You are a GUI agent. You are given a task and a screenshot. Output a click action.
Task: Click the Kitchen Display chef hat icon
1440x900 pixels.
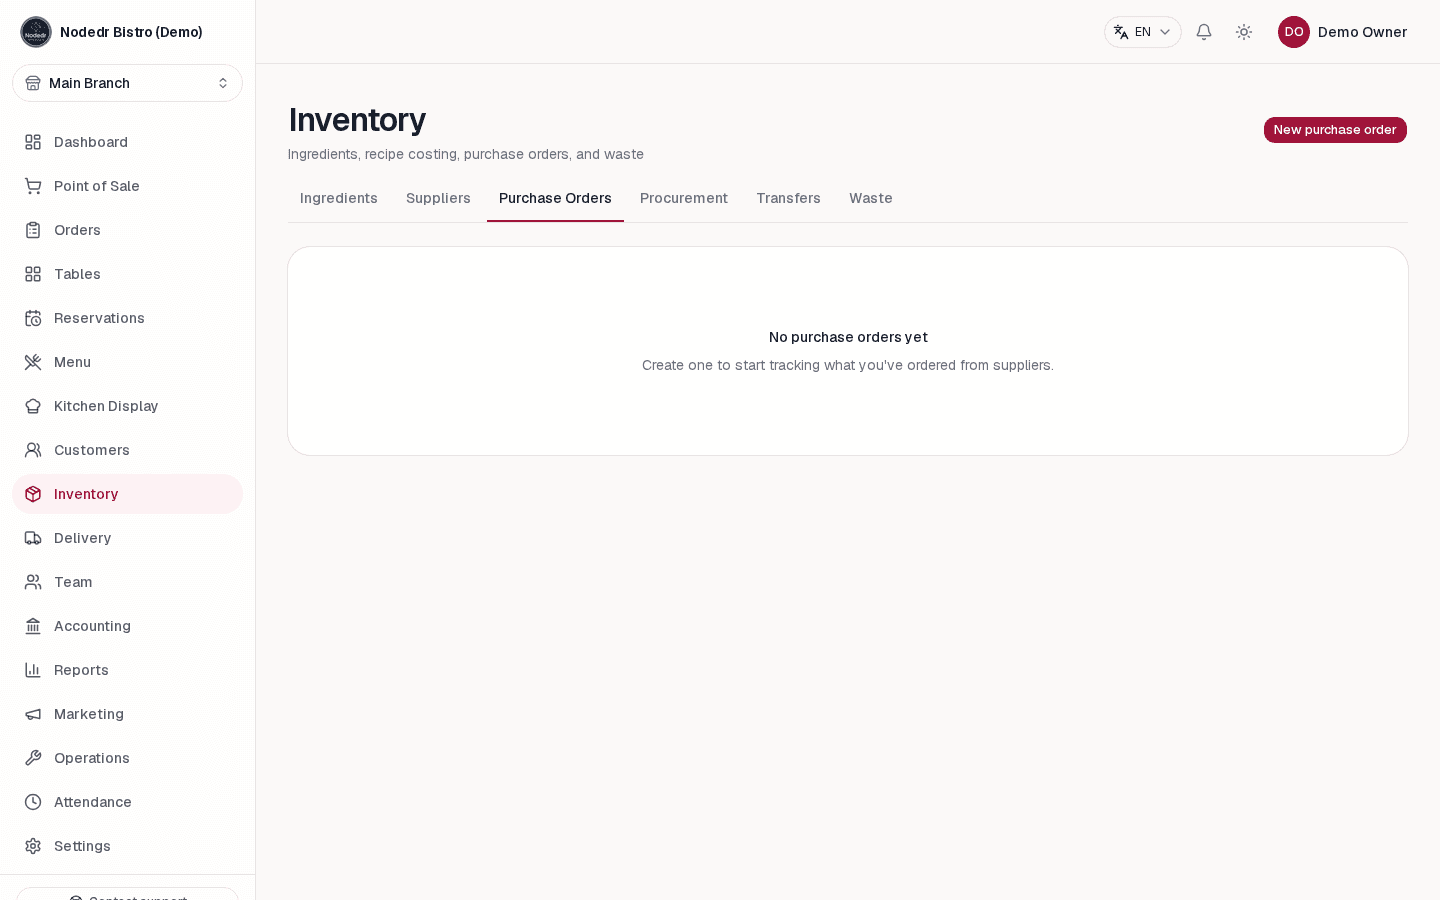tap(33, 406)
